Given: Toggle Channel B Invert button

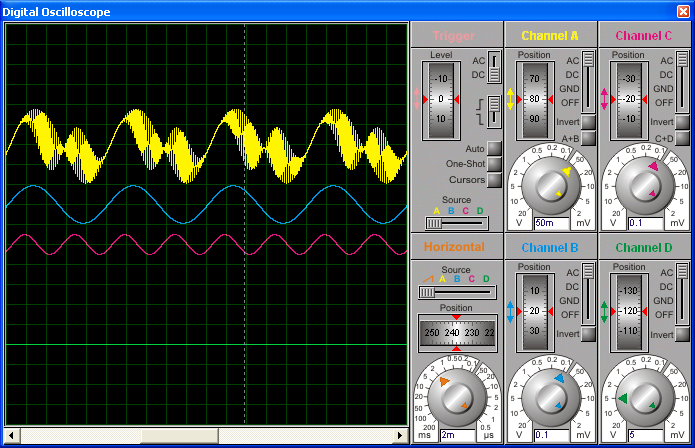Looking at the screenshot, I should click(588, 334).
